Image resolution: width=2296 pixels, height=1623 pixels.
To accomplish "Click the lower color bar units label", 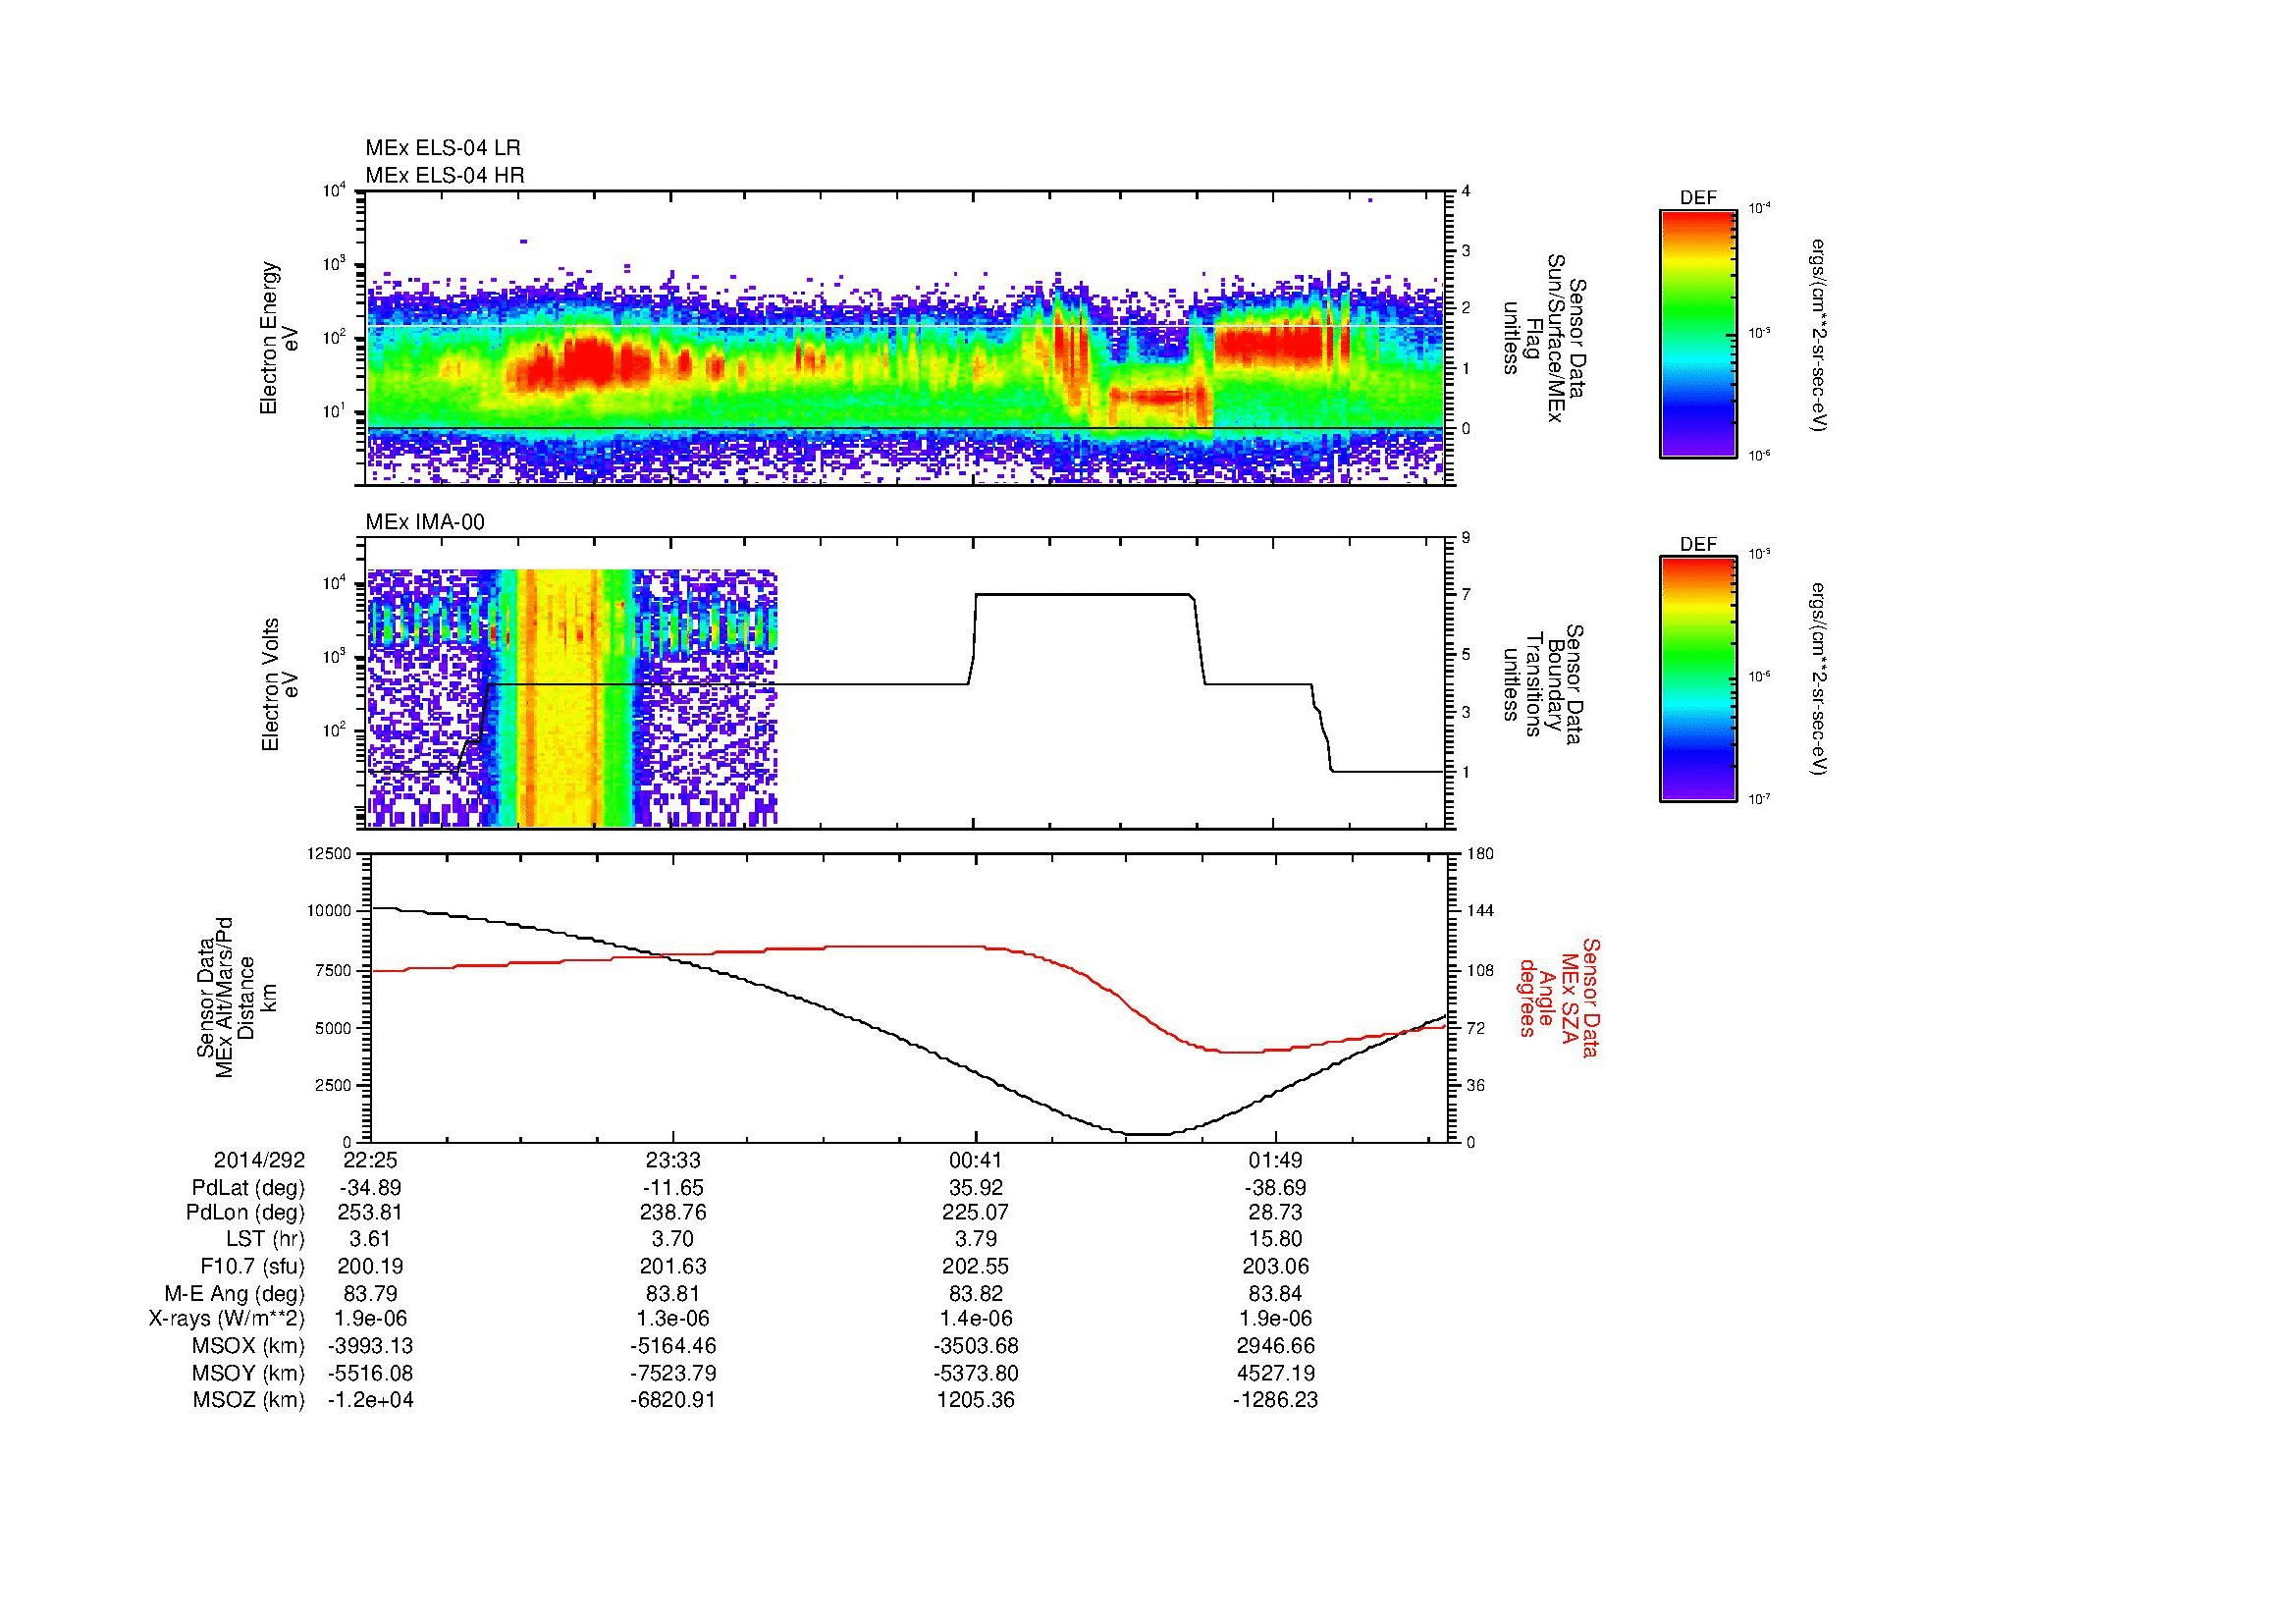I will [1819, 681].
